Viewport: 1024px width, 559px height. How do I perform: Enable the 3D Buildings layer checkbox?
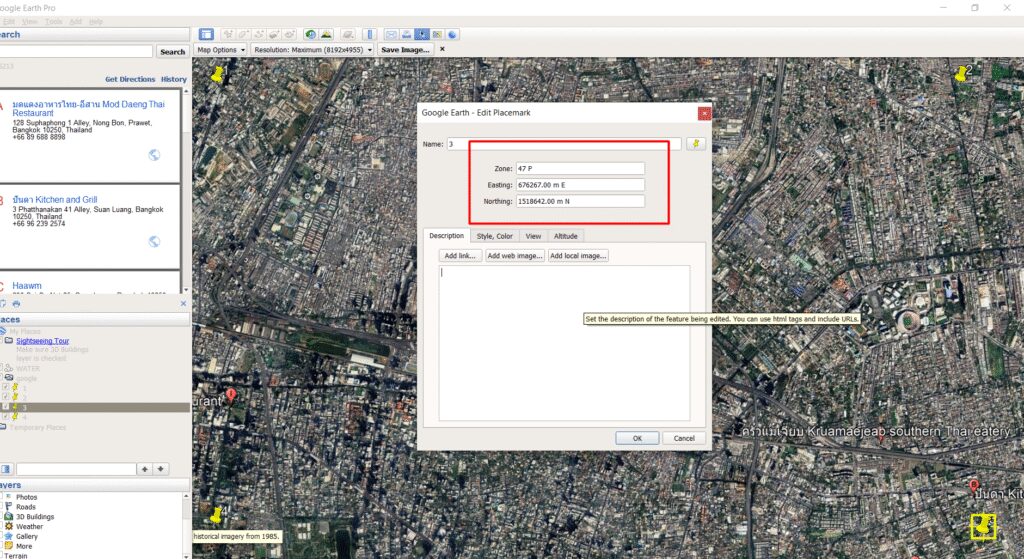(1, 517)
